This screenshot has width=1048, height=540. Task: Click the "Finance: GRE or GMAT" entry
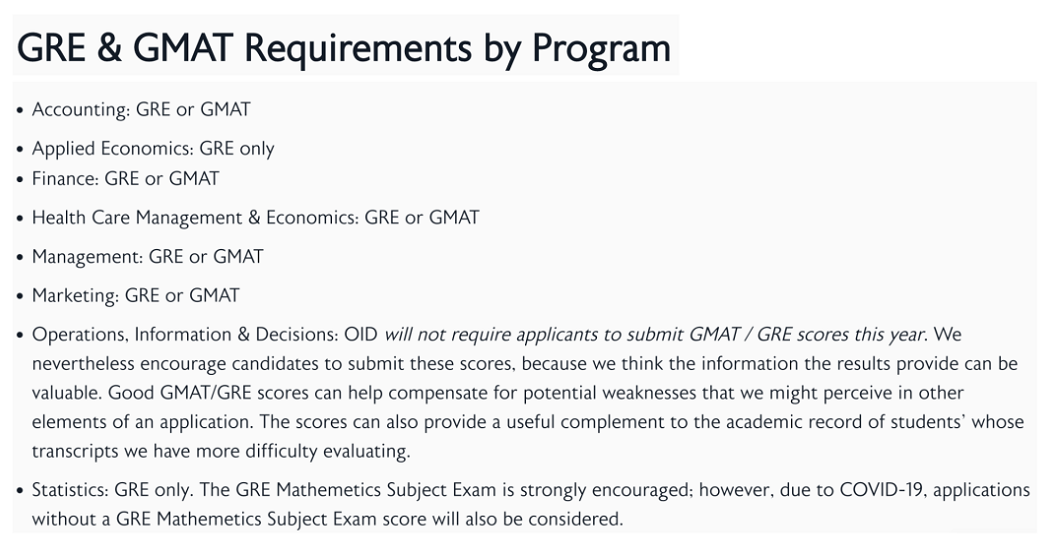(125, 179)
